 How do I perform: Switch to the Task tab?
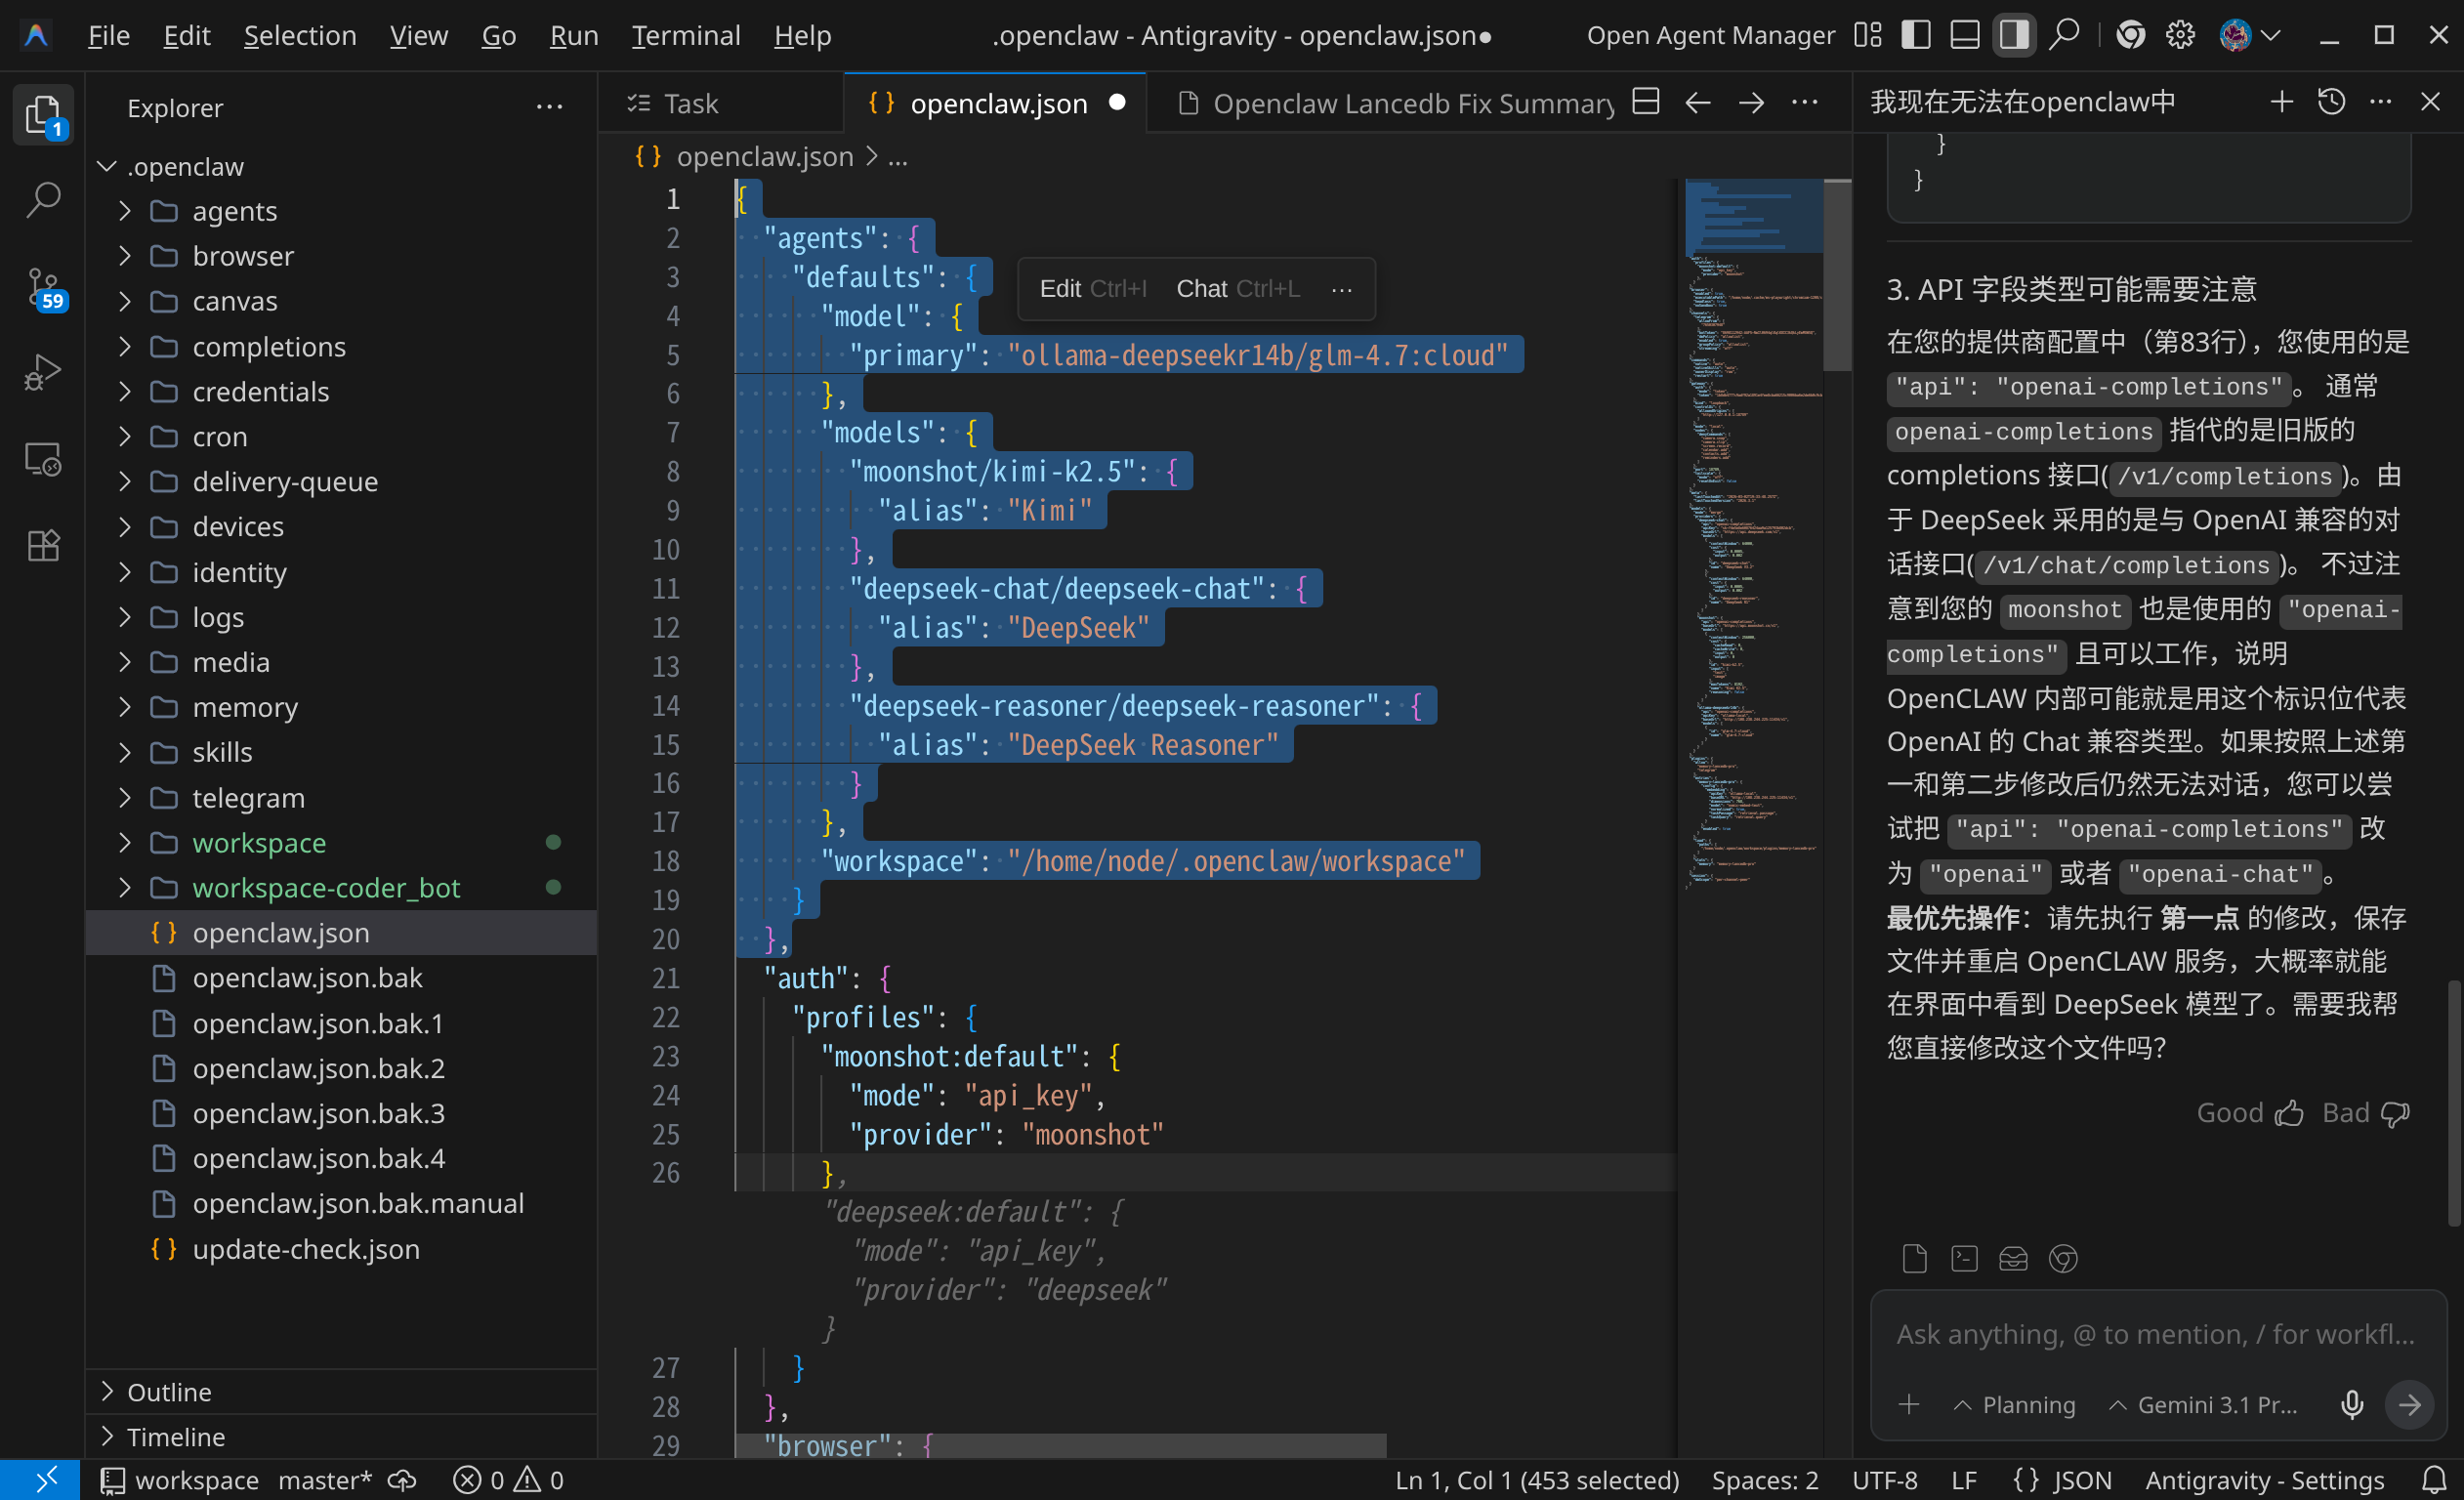pyautogui.click(x=690, y=103)
